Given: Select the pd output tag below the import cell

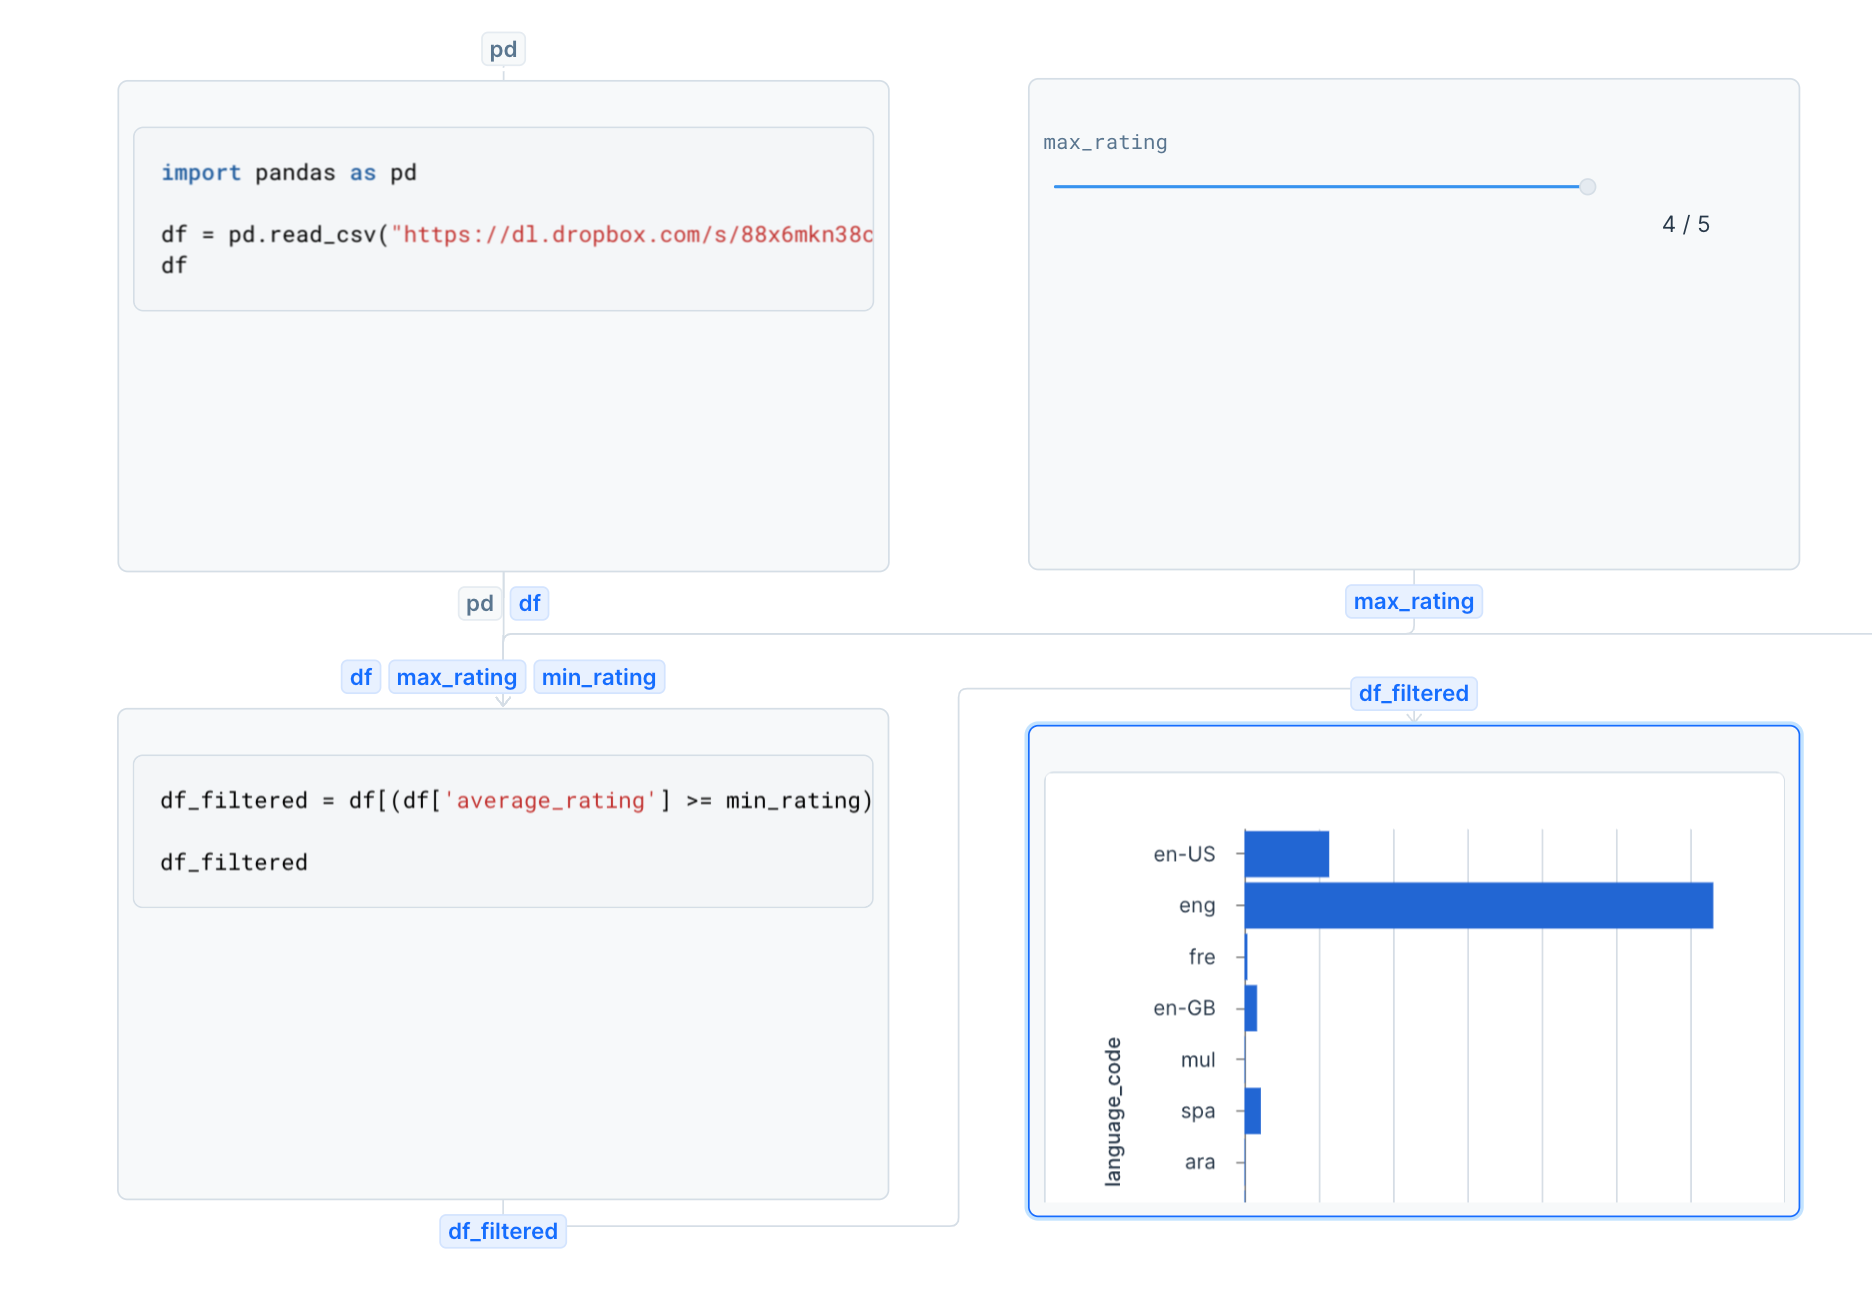Looking at the screenshot, I should click(x=479, y=603).
